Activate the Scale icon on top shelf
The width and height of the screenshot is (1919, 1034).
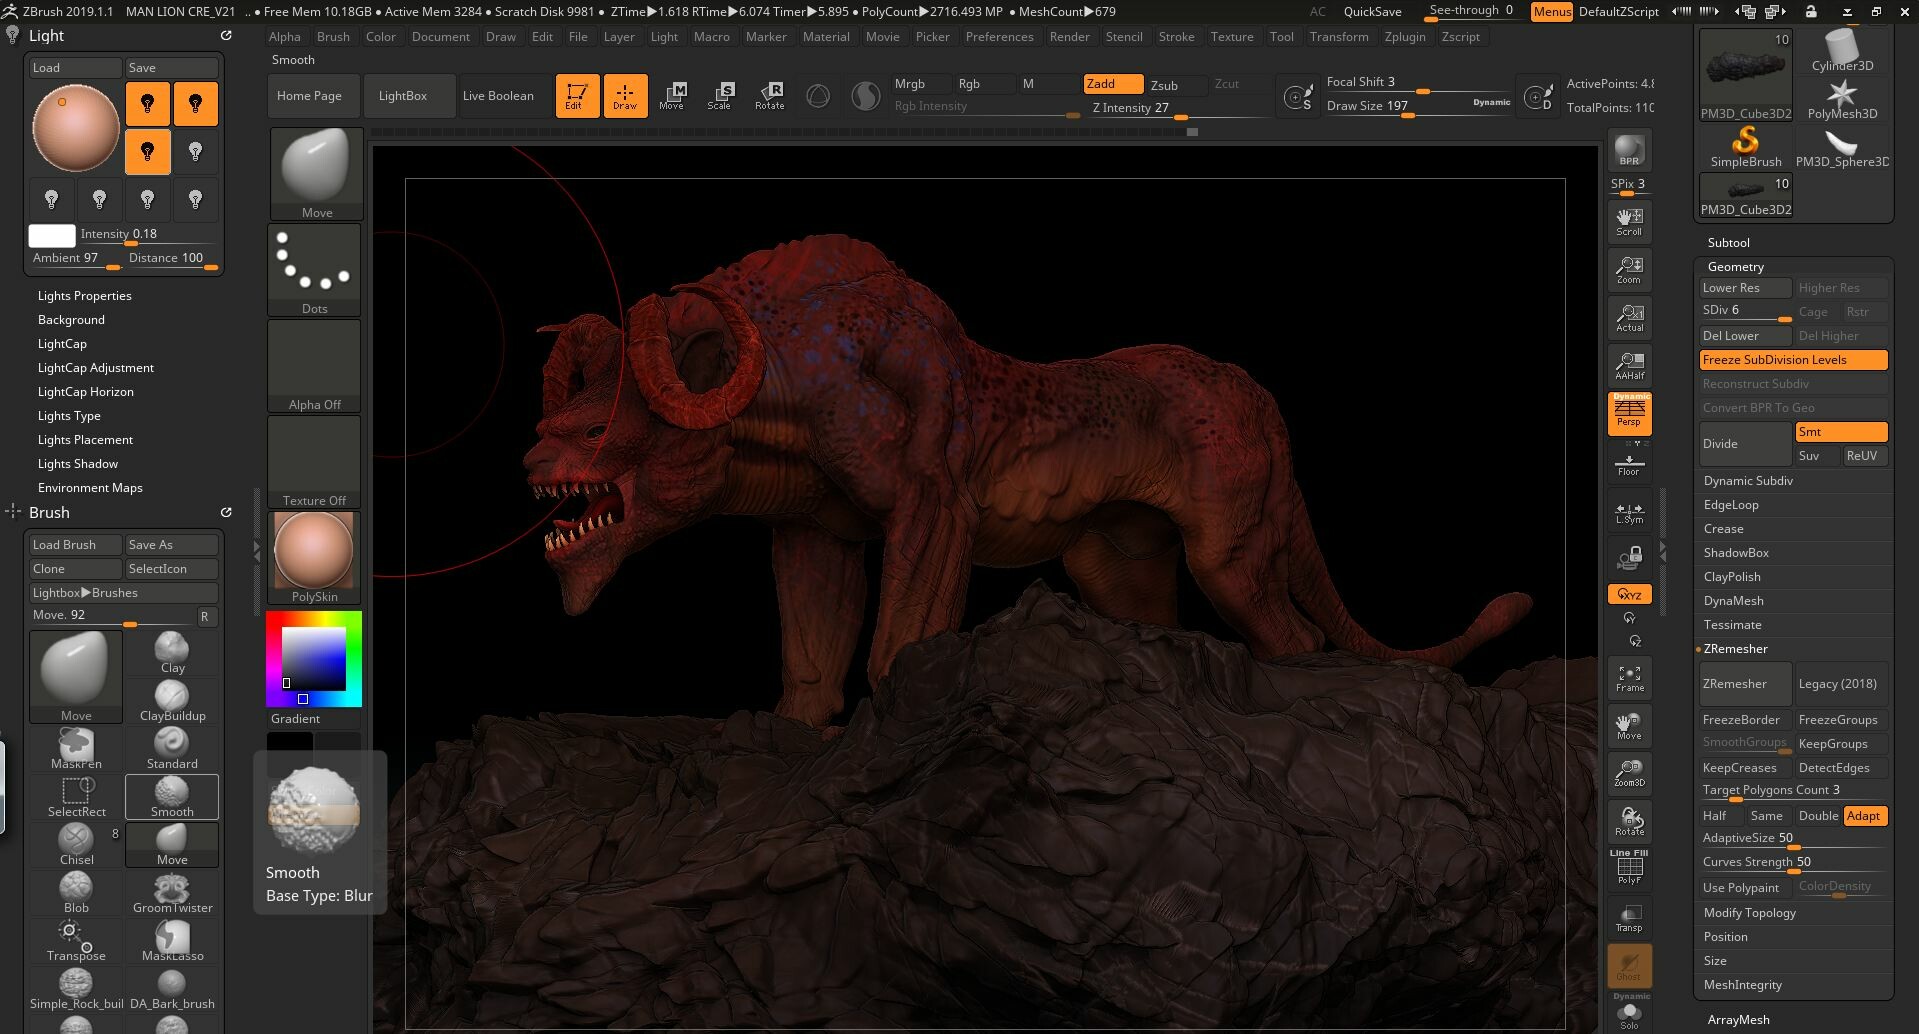[722, 95]
